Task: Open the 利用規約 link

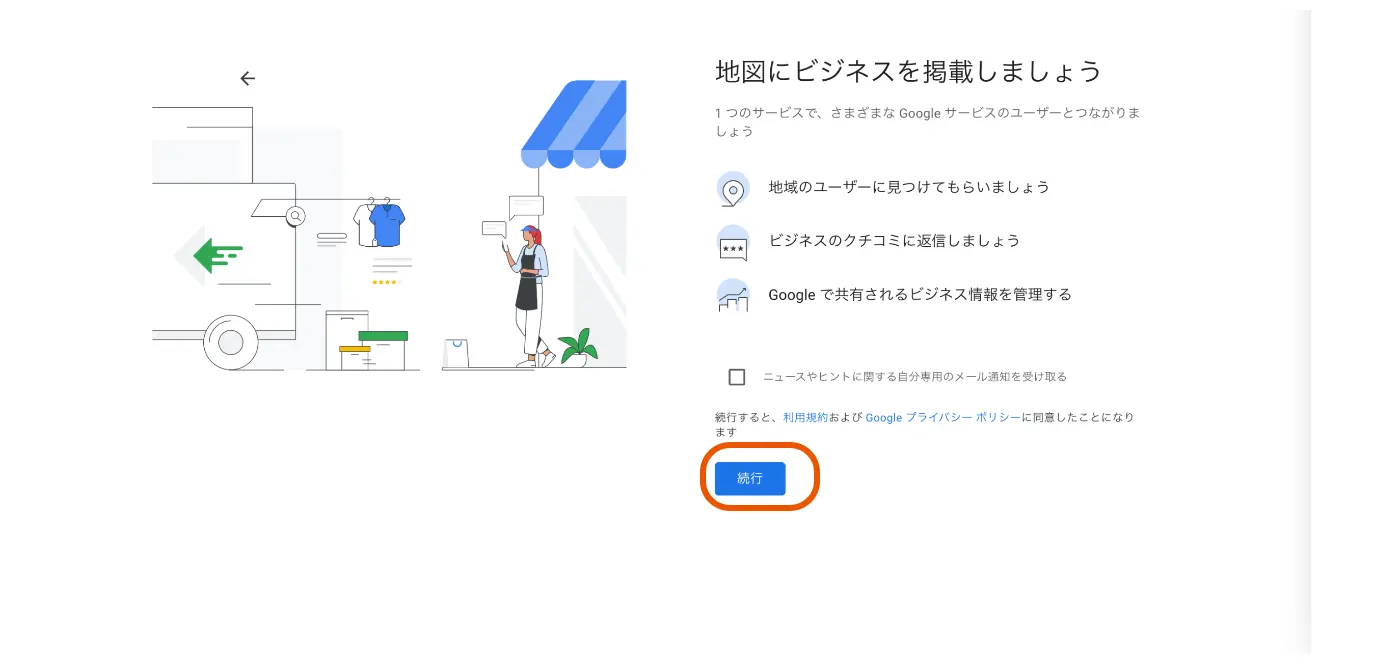Action: tap(805, 417)
